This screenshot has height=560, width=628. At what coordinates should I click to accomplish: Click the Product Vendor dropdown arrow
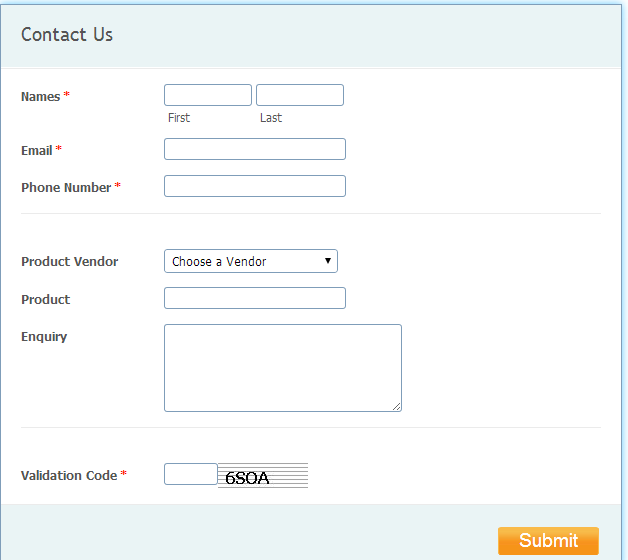tap(328, 261)
